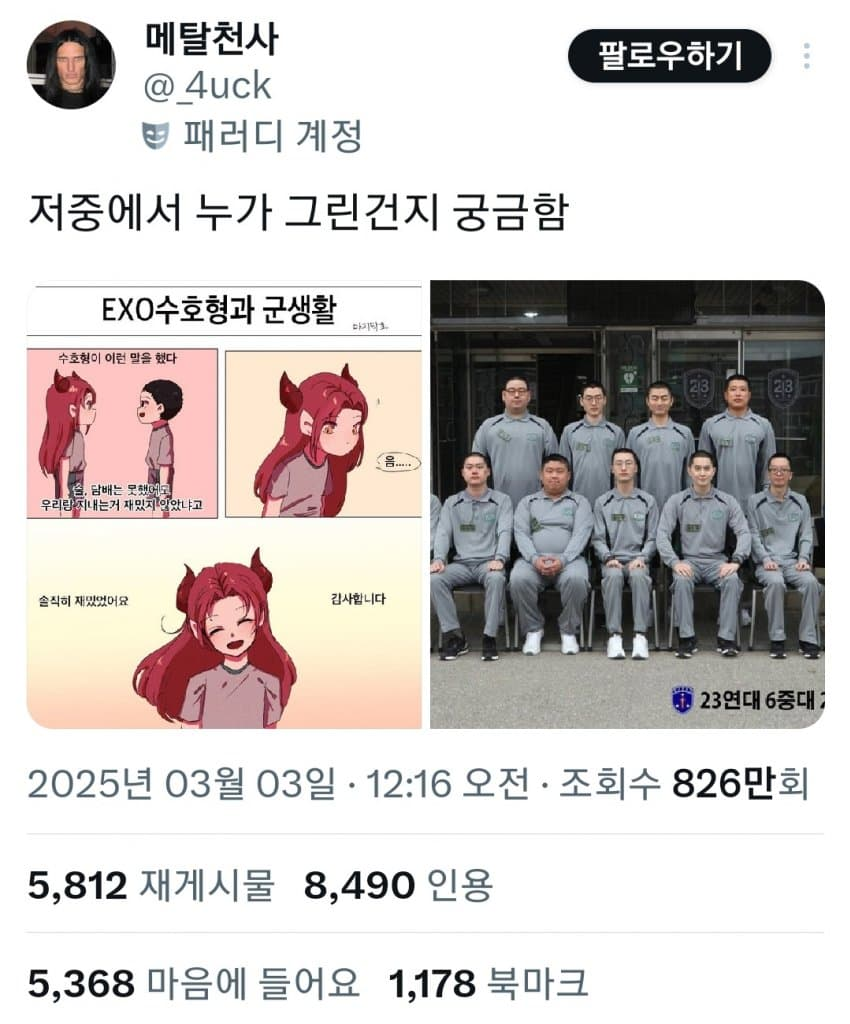
Task: Open the 메탈천사 profile avatar
Action: (71, 64)
